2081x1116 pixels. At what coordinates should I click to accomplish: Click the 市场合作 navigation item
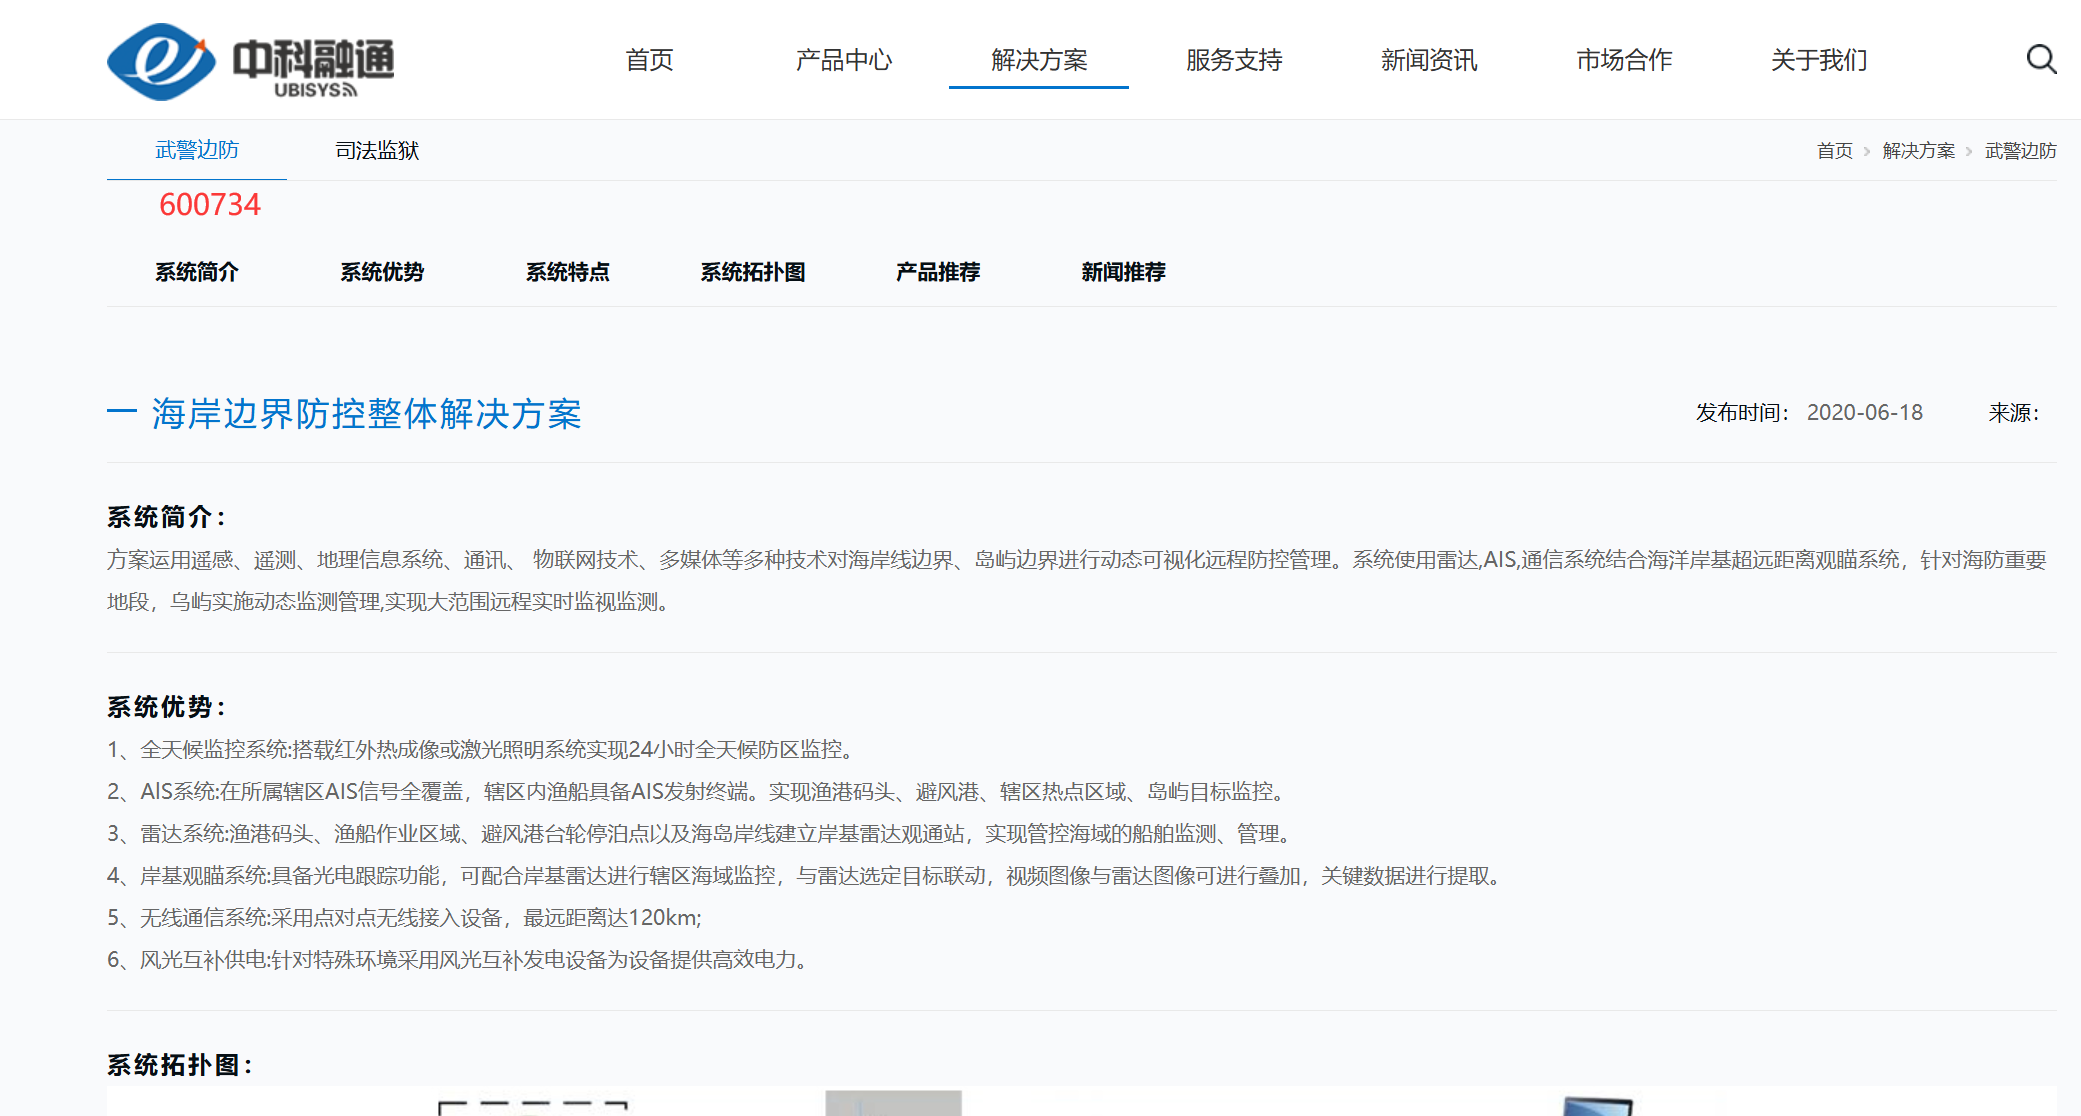coord(1623,60)
